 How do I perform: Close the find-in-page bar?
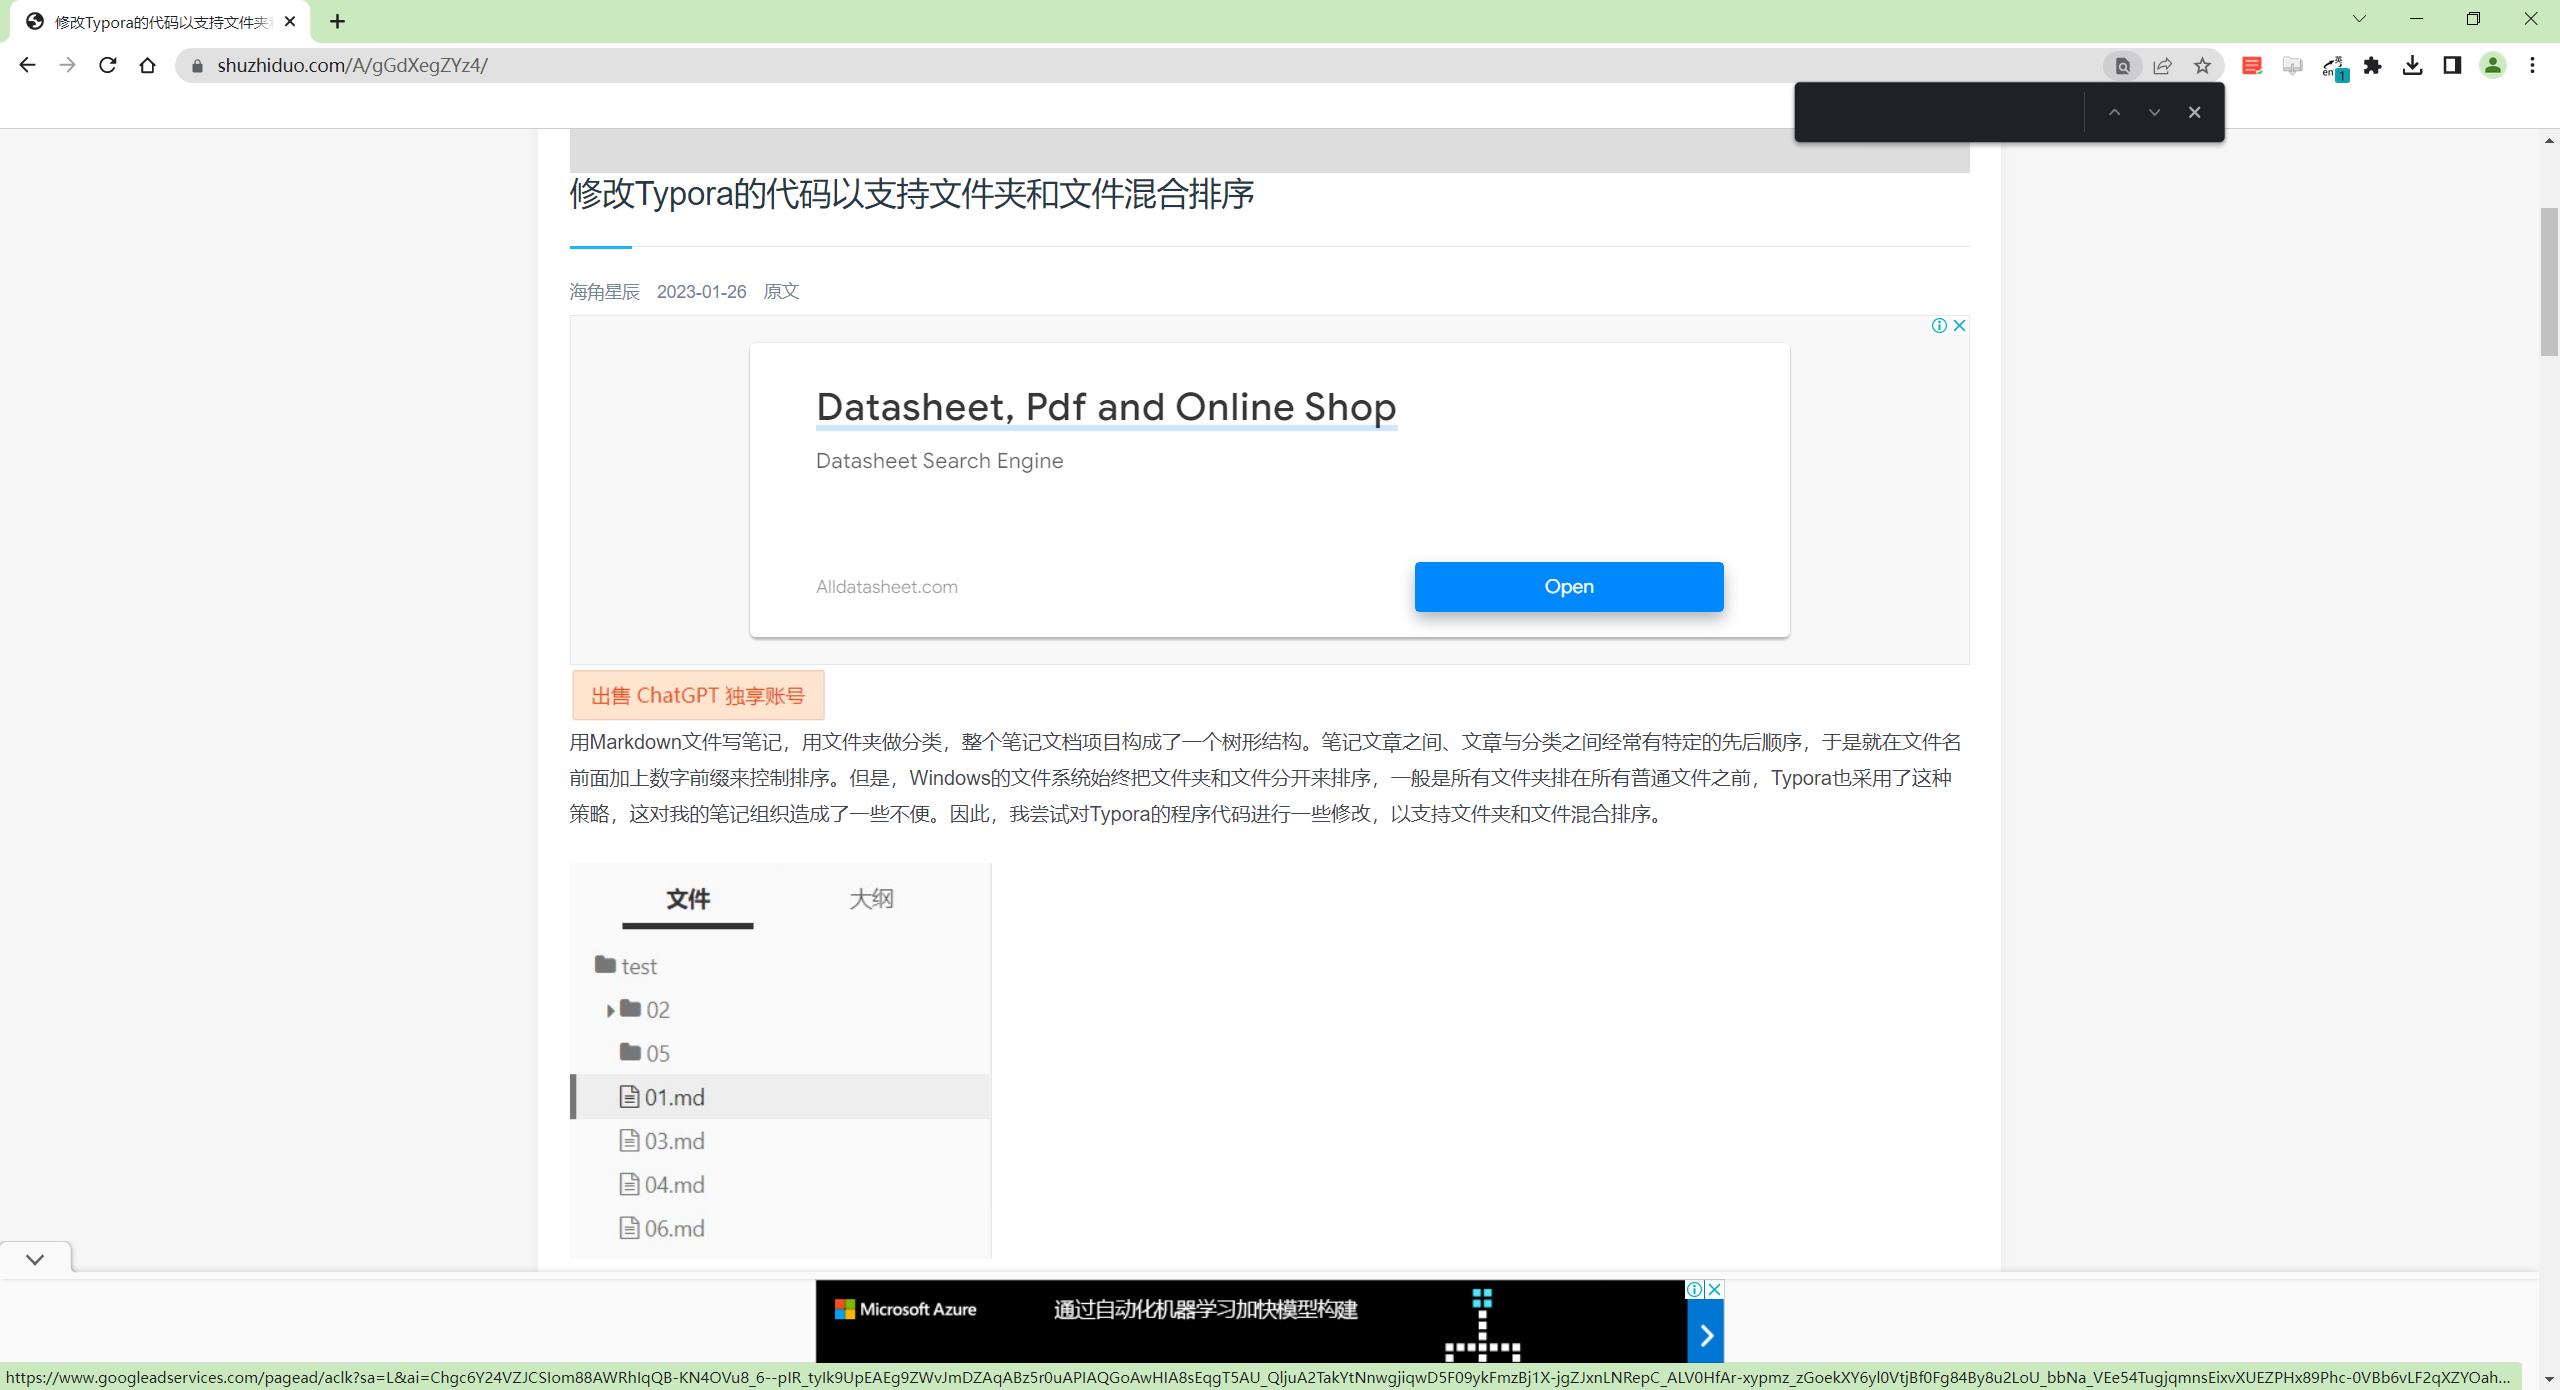(x=2194, y=112)
